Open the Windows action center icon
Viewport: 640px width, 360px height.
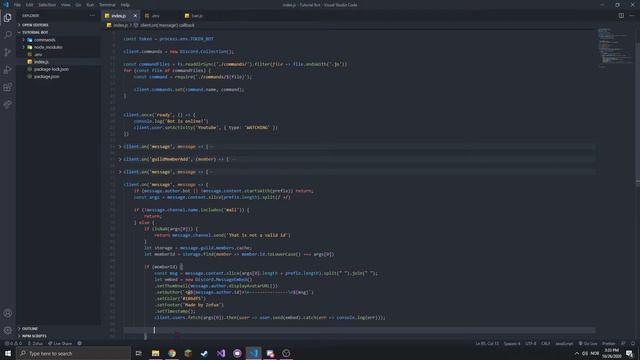pyautogui.click(x=629, y=353)
